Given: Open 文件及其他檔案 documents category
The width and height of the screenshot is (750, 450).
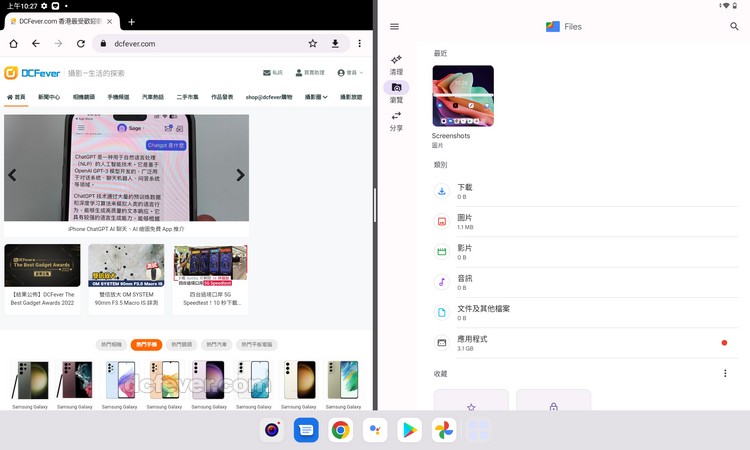Looking at the screenshot, I should pyautogui.click(x=585, y=312).
